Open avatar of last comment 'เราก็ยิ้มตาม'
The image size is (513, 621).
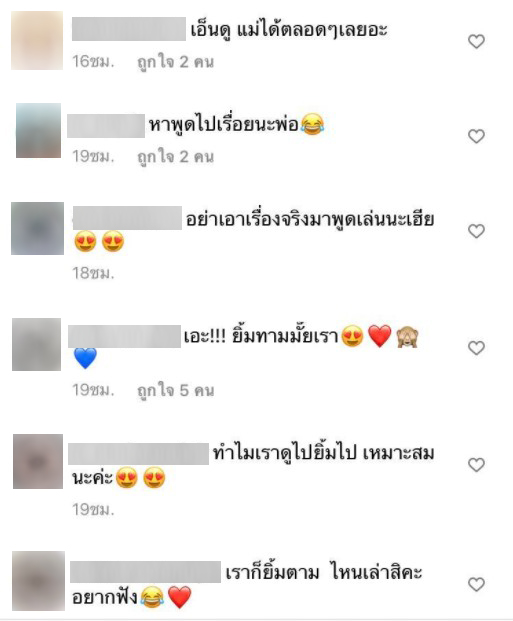38,581
